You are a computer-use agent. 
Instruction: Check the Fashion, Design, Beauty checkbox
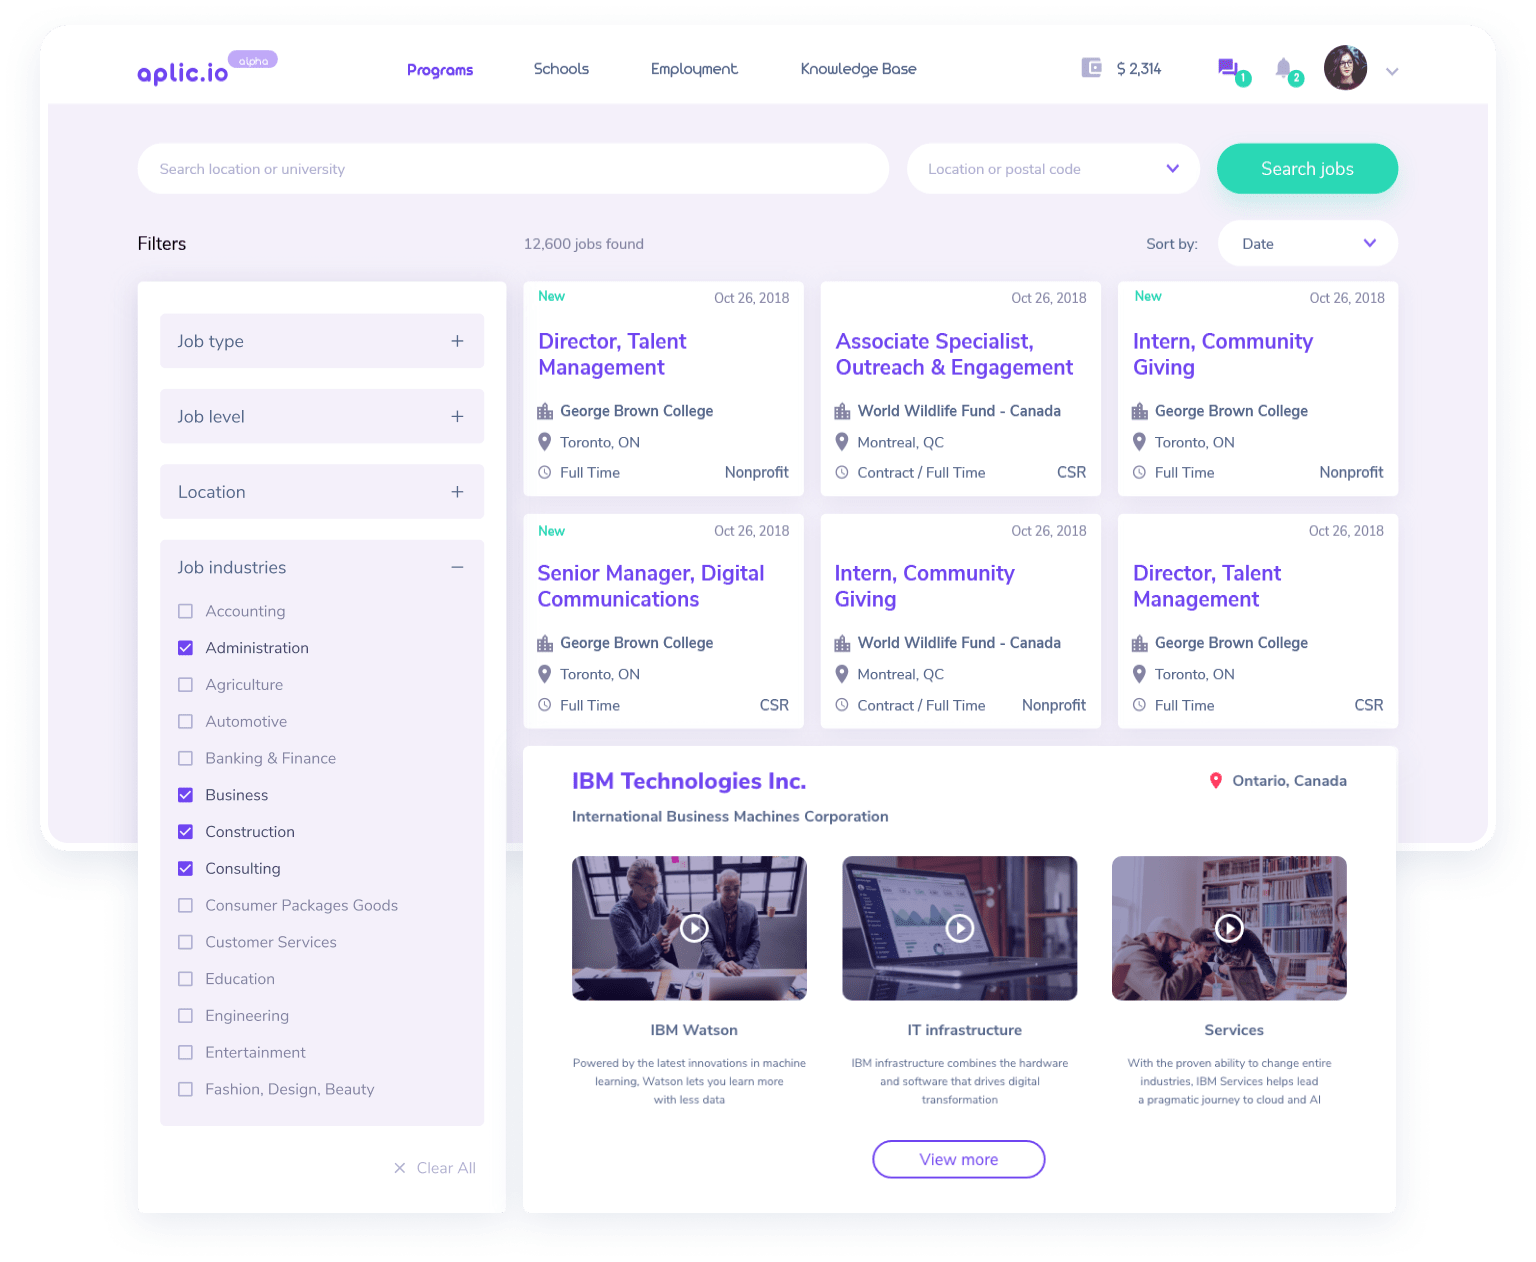(185, 1089)
